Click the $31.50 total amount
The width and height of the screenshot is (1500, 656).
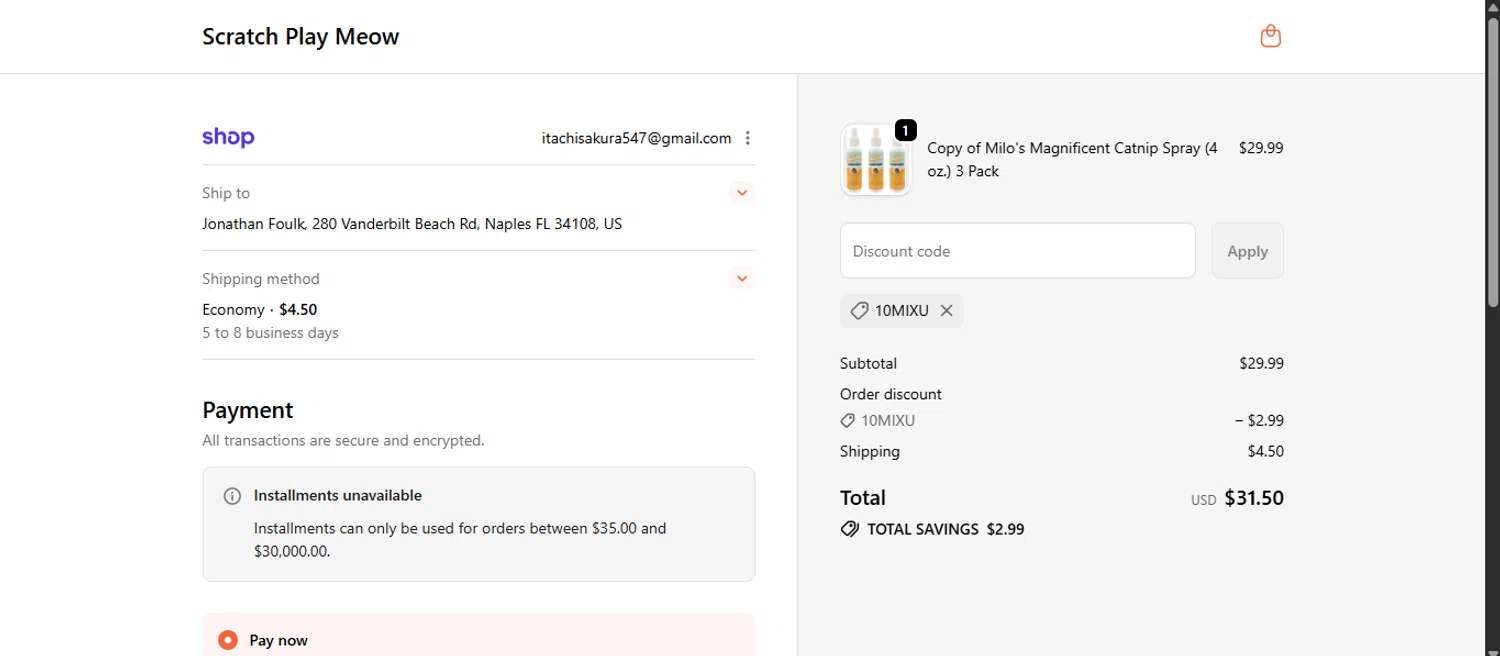tap(1254, 498)
